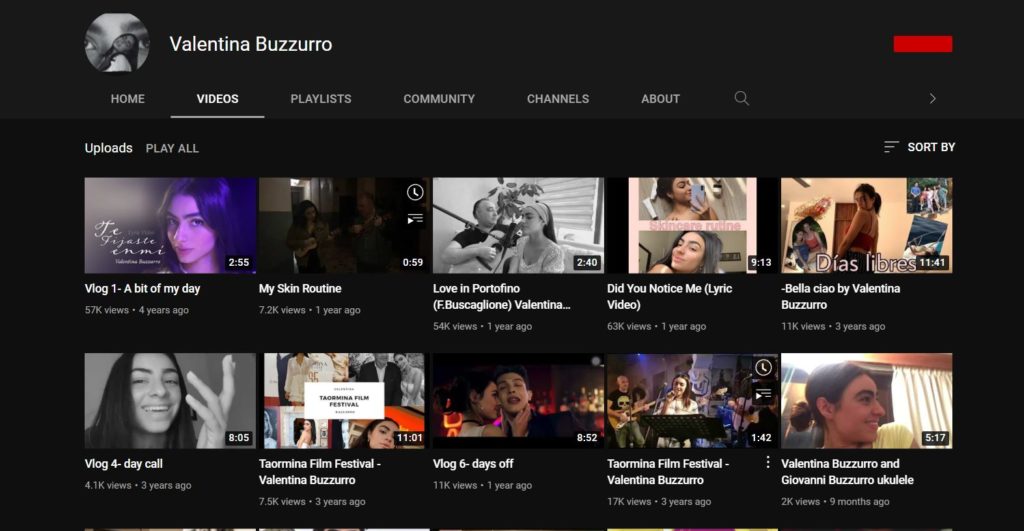Open Vlog 4- day call title
The image size is (1024, 531).
(123, 464)
